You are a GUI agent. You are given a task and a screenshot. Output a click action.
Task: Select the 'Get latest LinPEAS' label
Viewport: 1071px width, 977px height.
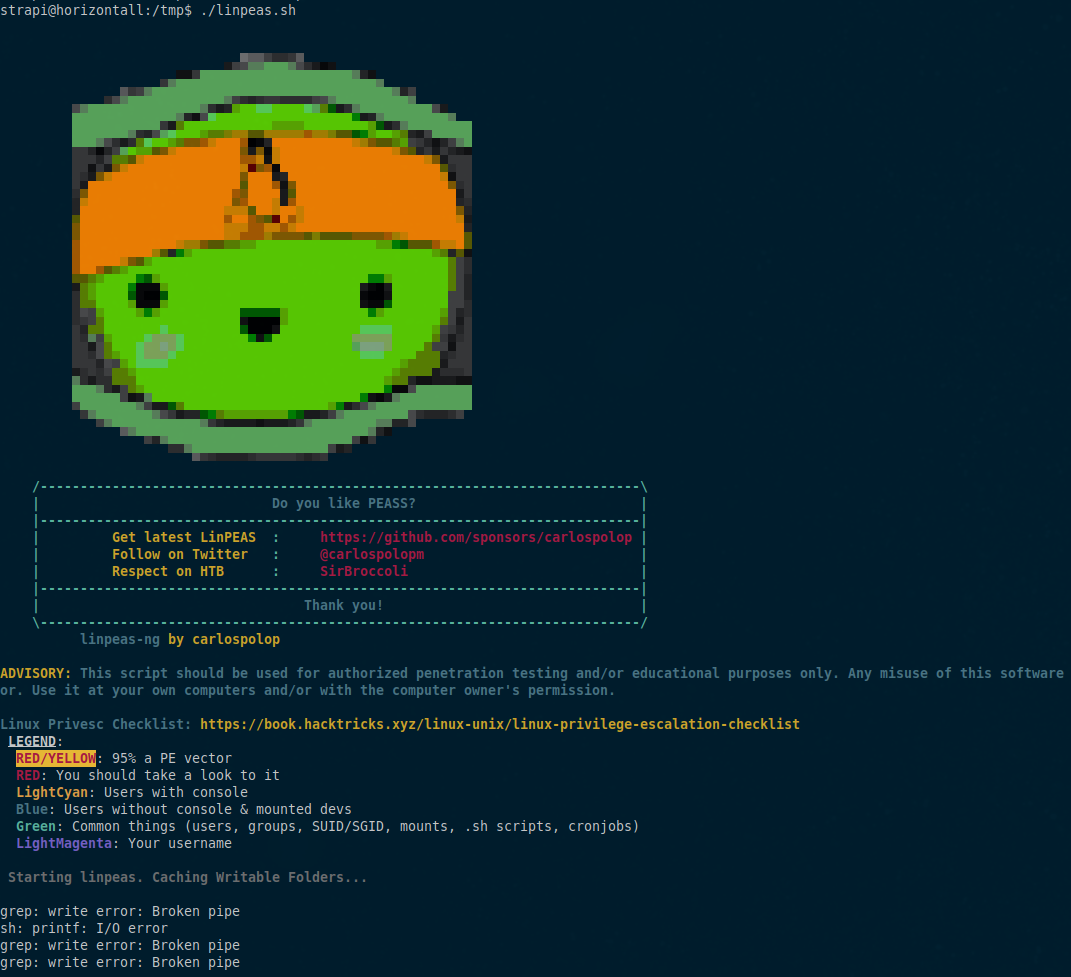184,538
